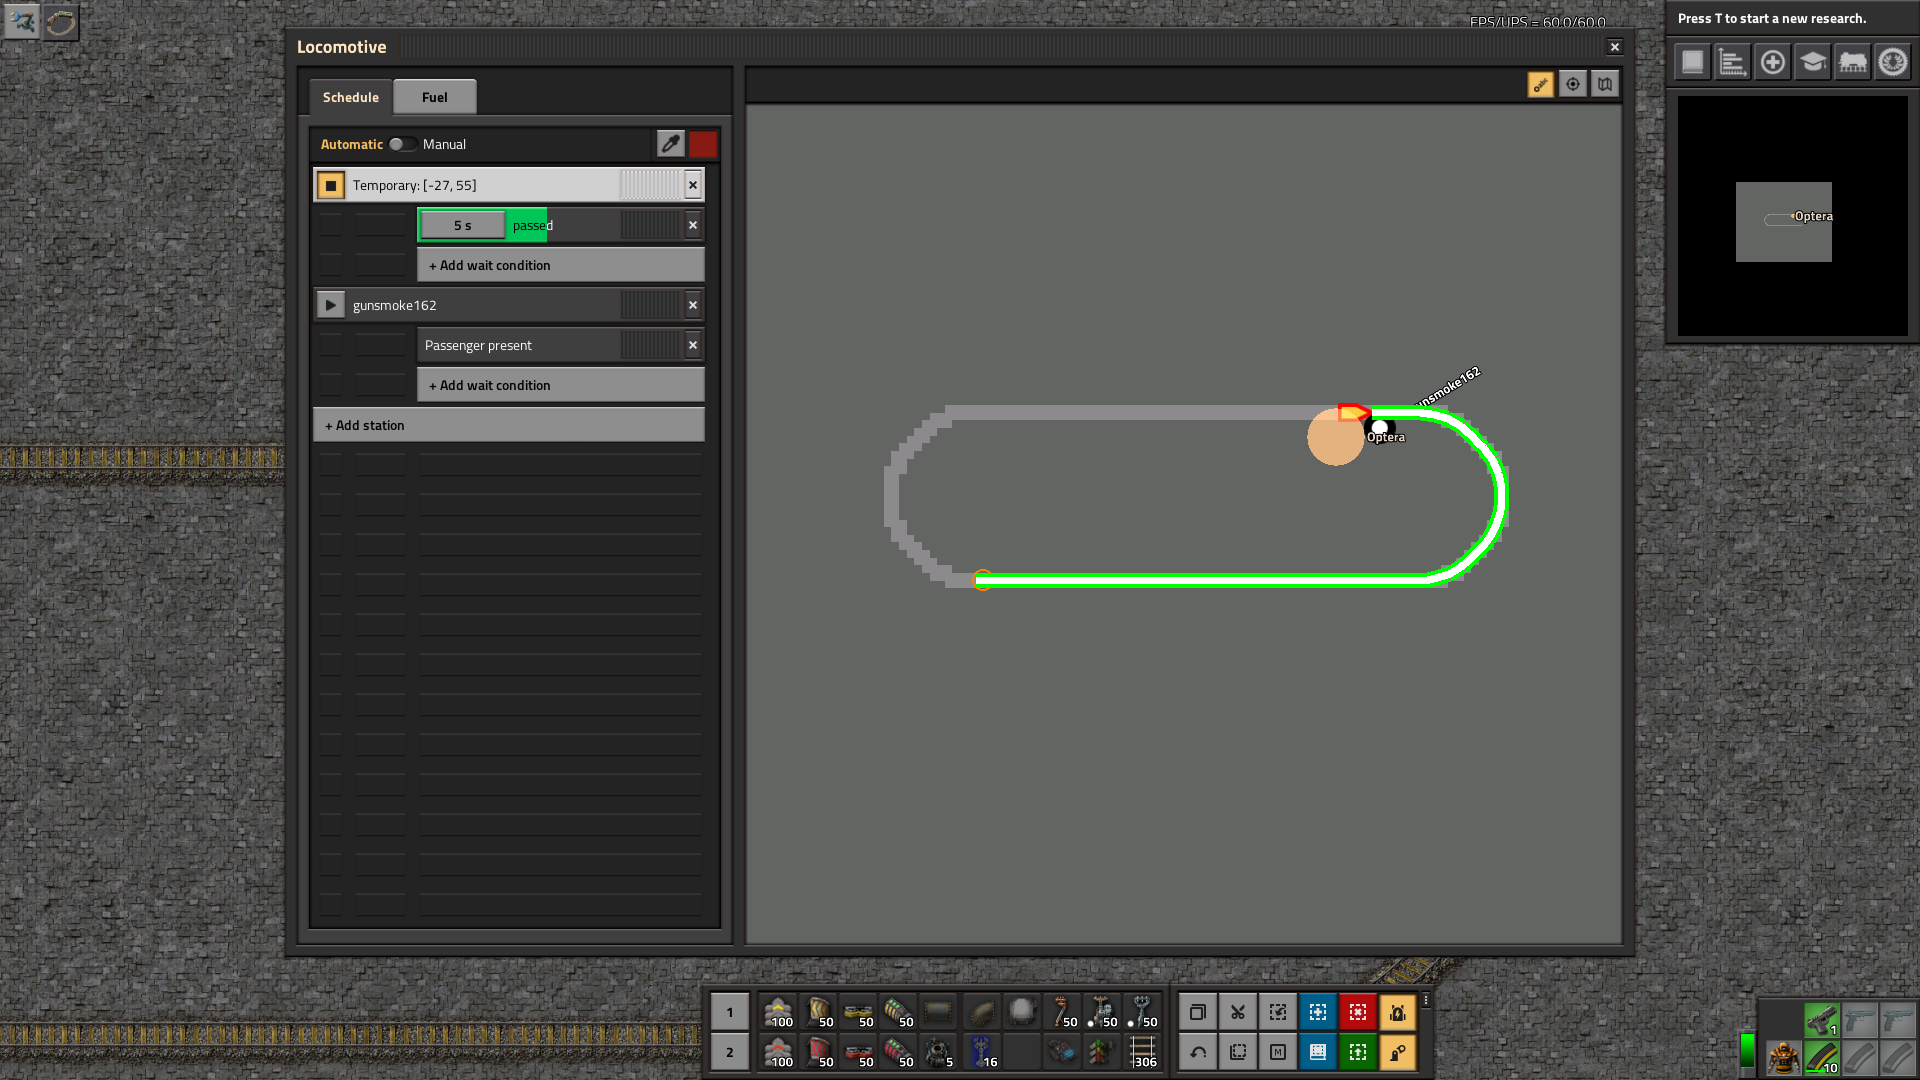
Task: Remove the Passenger present condition
Action: (693, 345)
